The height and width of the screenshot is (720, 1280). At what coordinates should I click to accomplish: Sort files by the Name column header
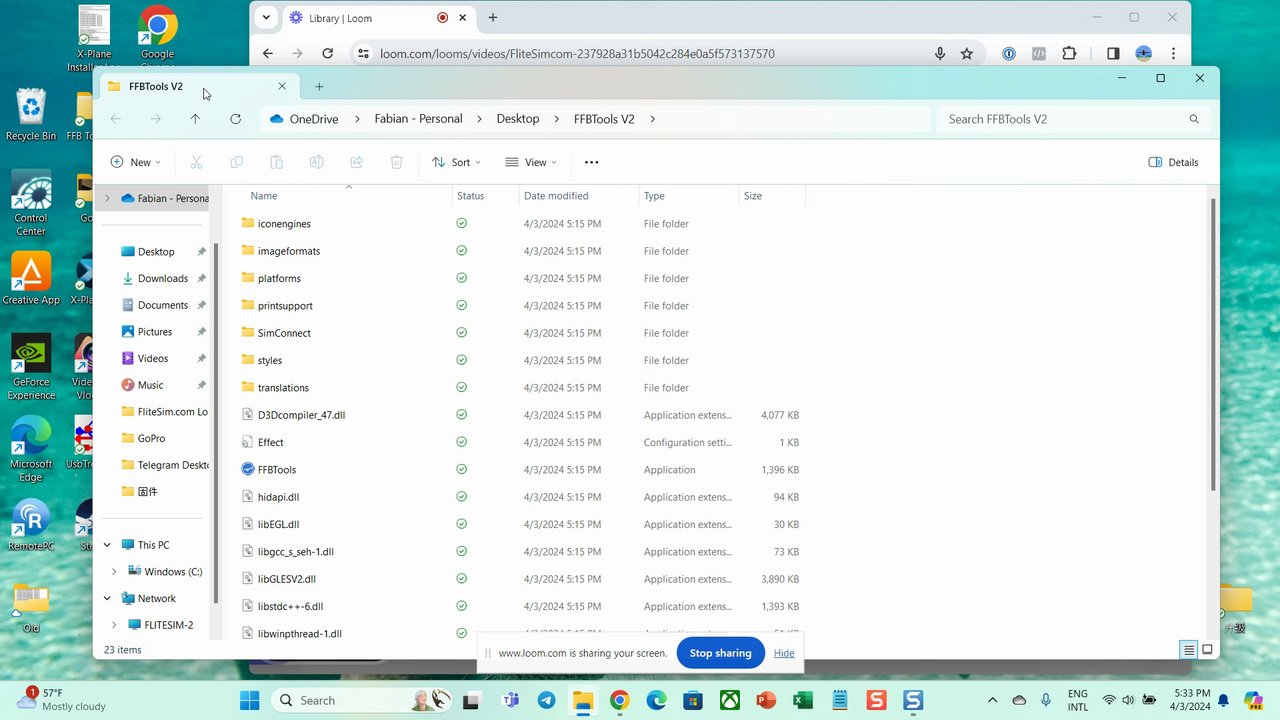tap(264, 196)
